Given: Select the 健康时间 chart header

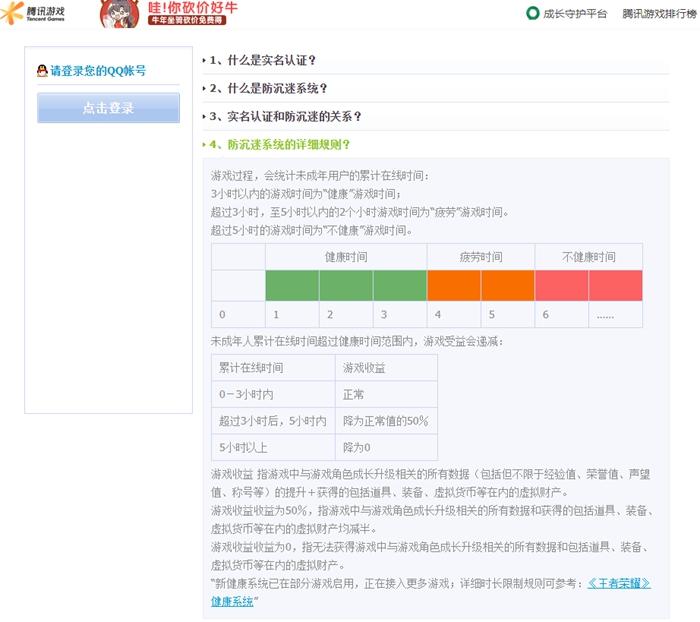Looking at the screenshot, I should click(x=345, y=257).
